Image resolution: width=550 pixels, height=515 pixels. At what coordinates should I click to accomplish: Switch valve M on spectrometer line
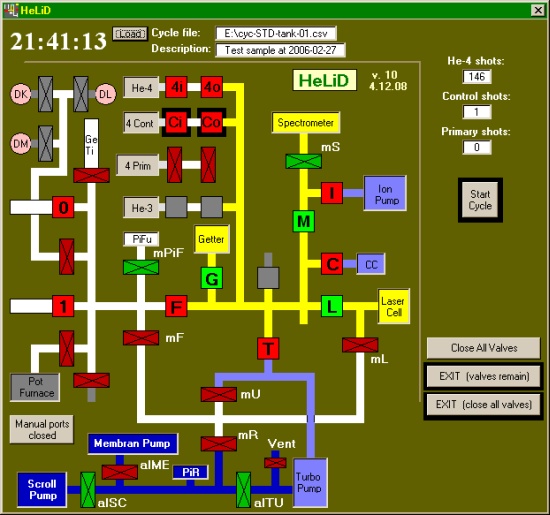[x=304, y=221]
